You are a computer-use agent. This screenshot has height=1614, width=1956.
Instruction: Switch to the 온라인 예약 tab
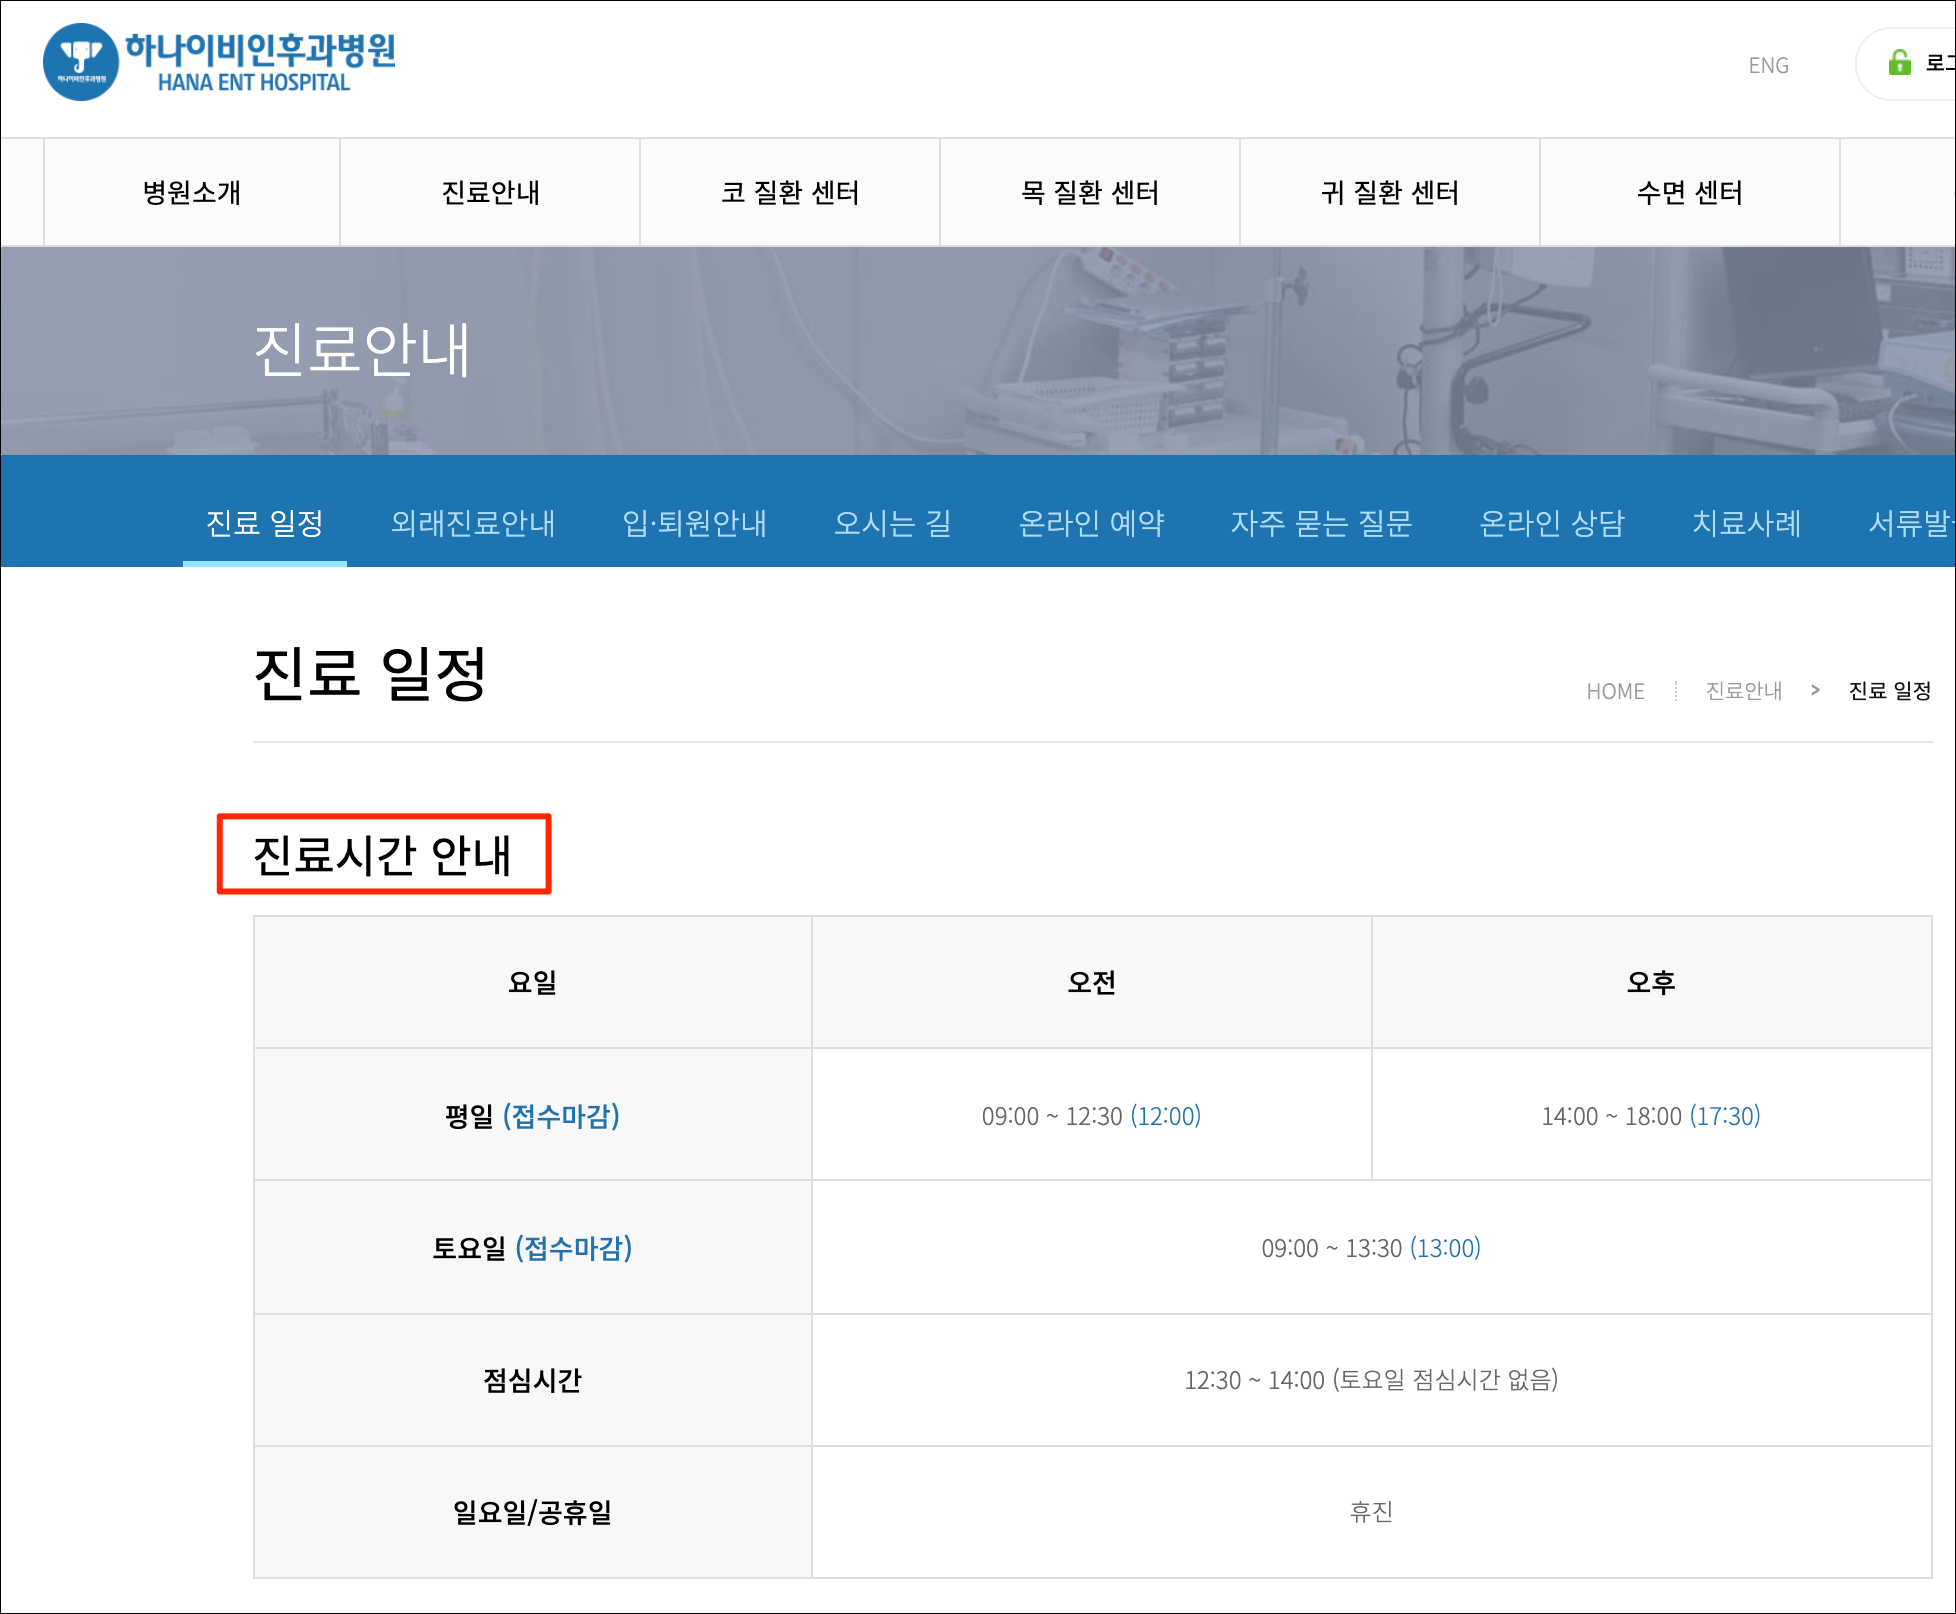[x=1091, y=523]
